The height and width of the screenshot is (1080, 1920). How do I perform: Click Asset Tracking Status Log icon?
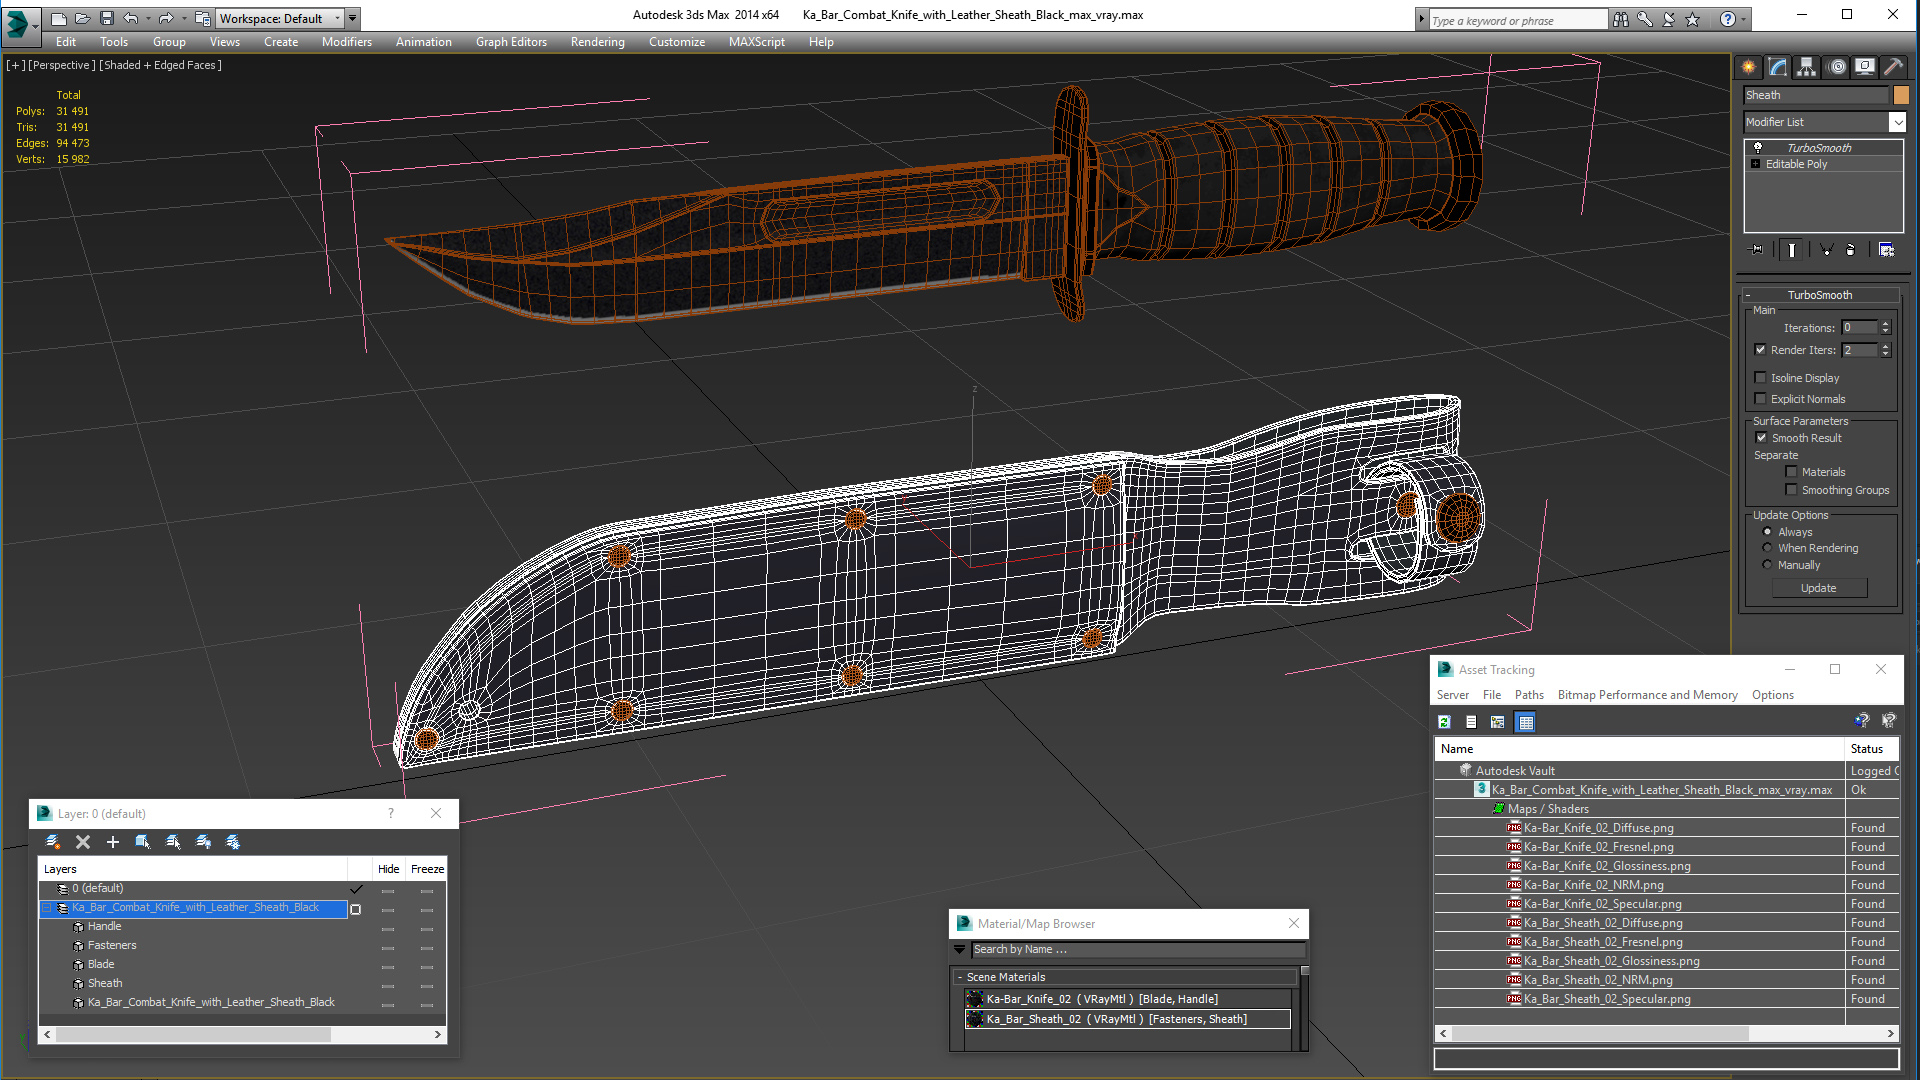click(1471, 722)
